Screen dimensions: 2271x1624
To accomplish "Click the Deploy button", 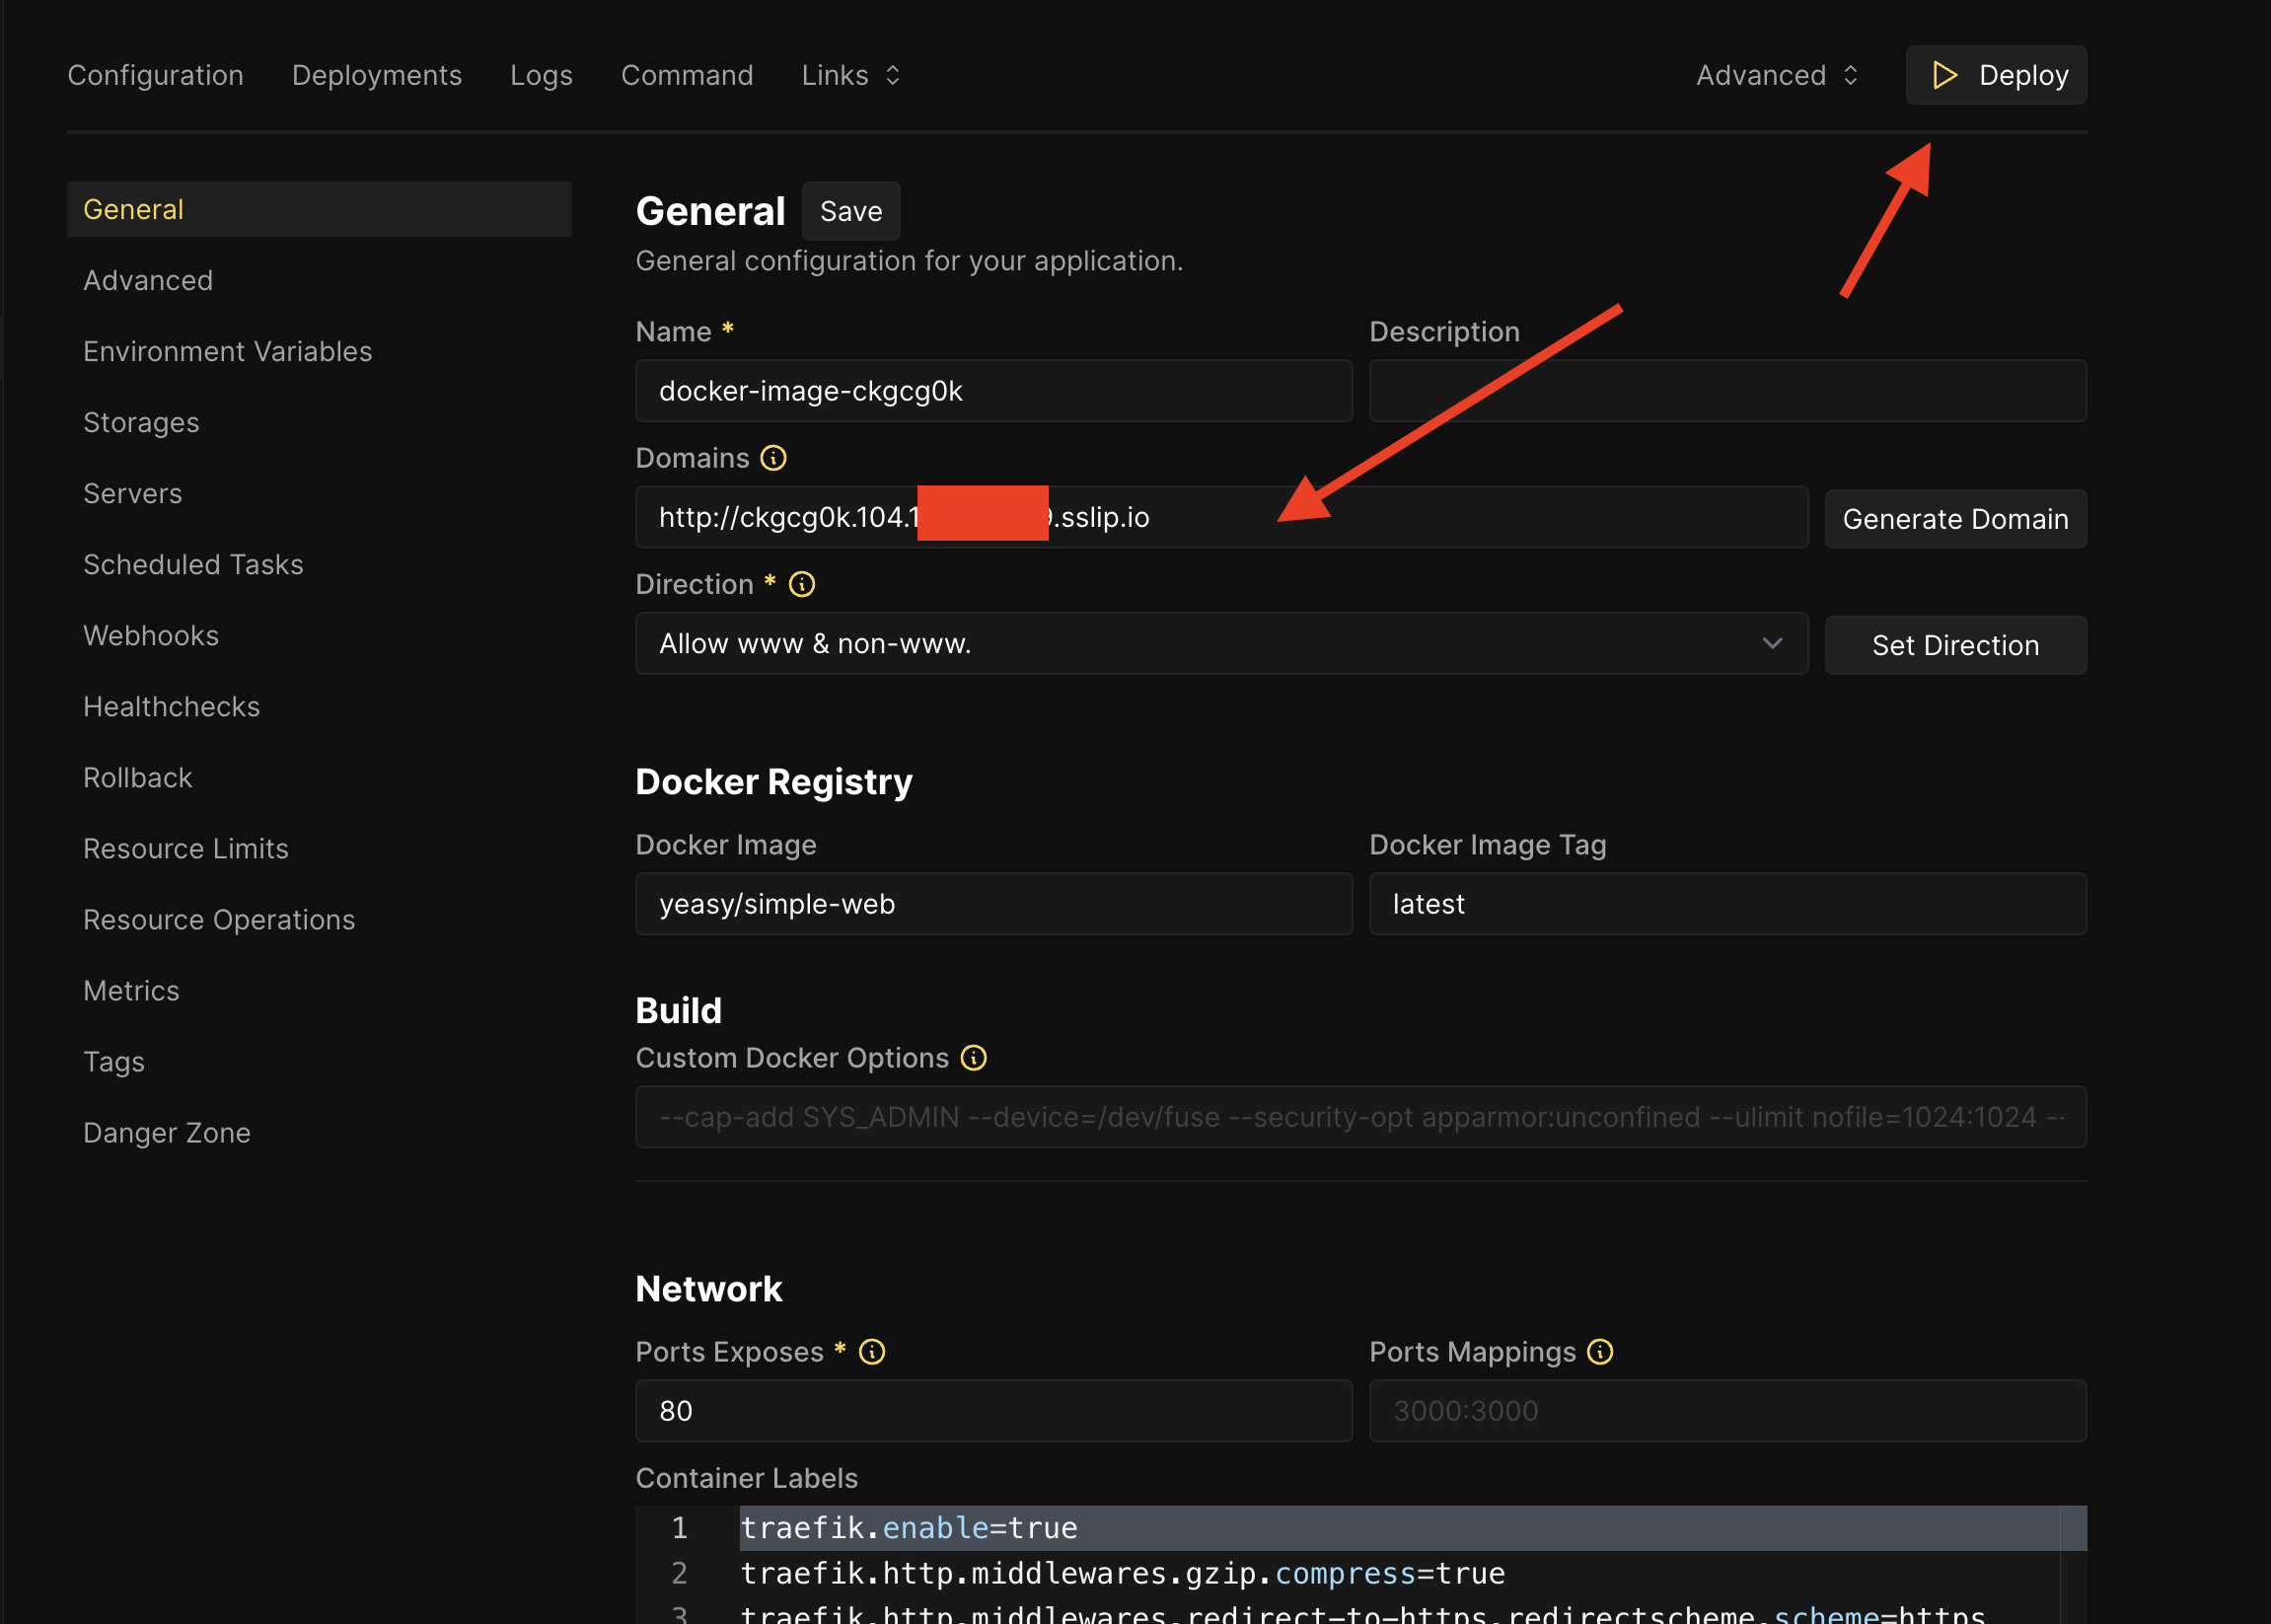I will 1995,75.
